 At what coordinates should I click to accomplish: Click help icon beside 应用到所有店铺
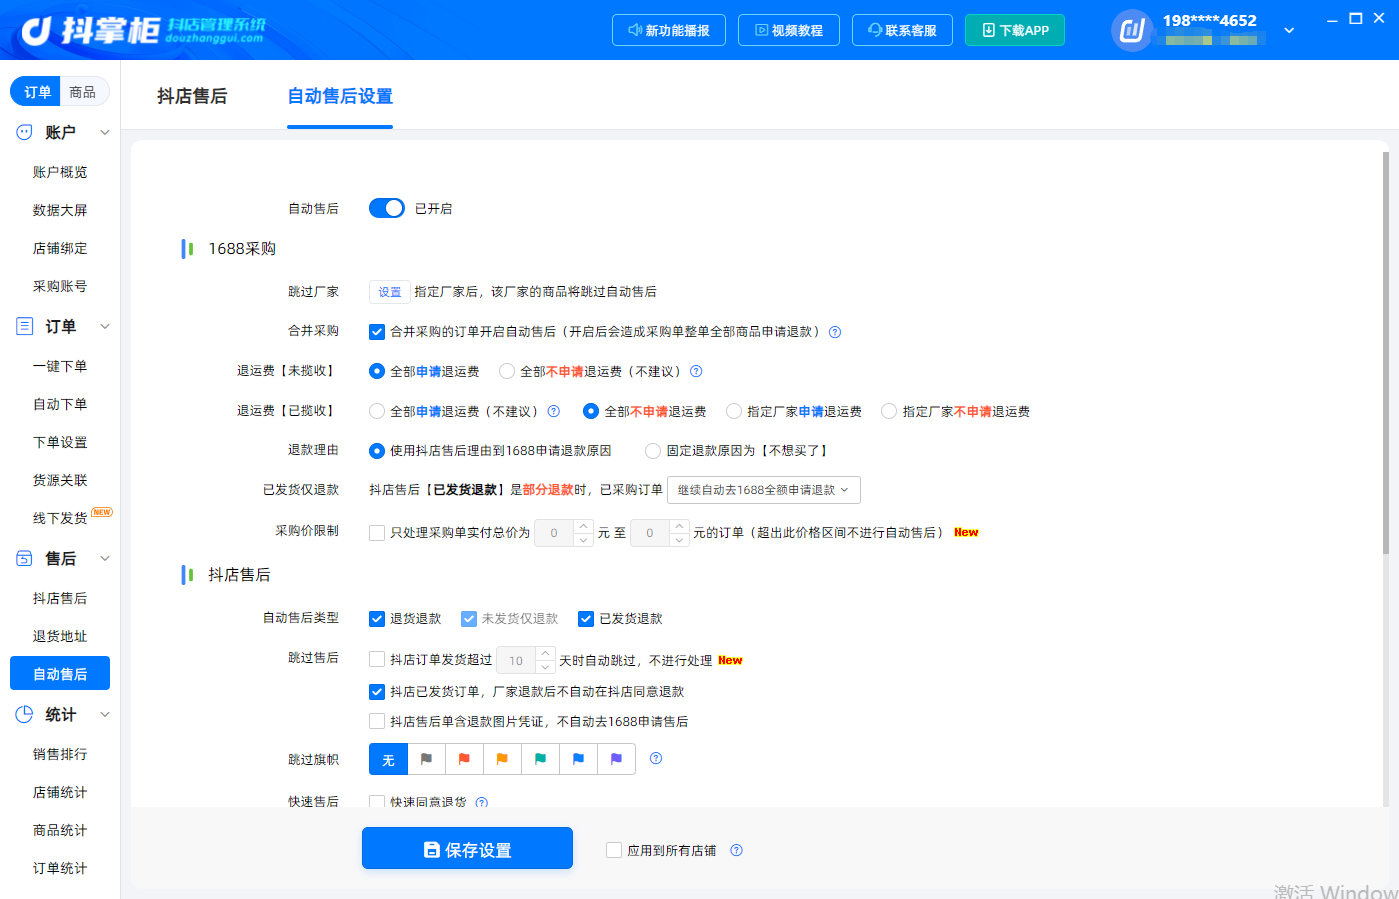click(x=736, y=850)
